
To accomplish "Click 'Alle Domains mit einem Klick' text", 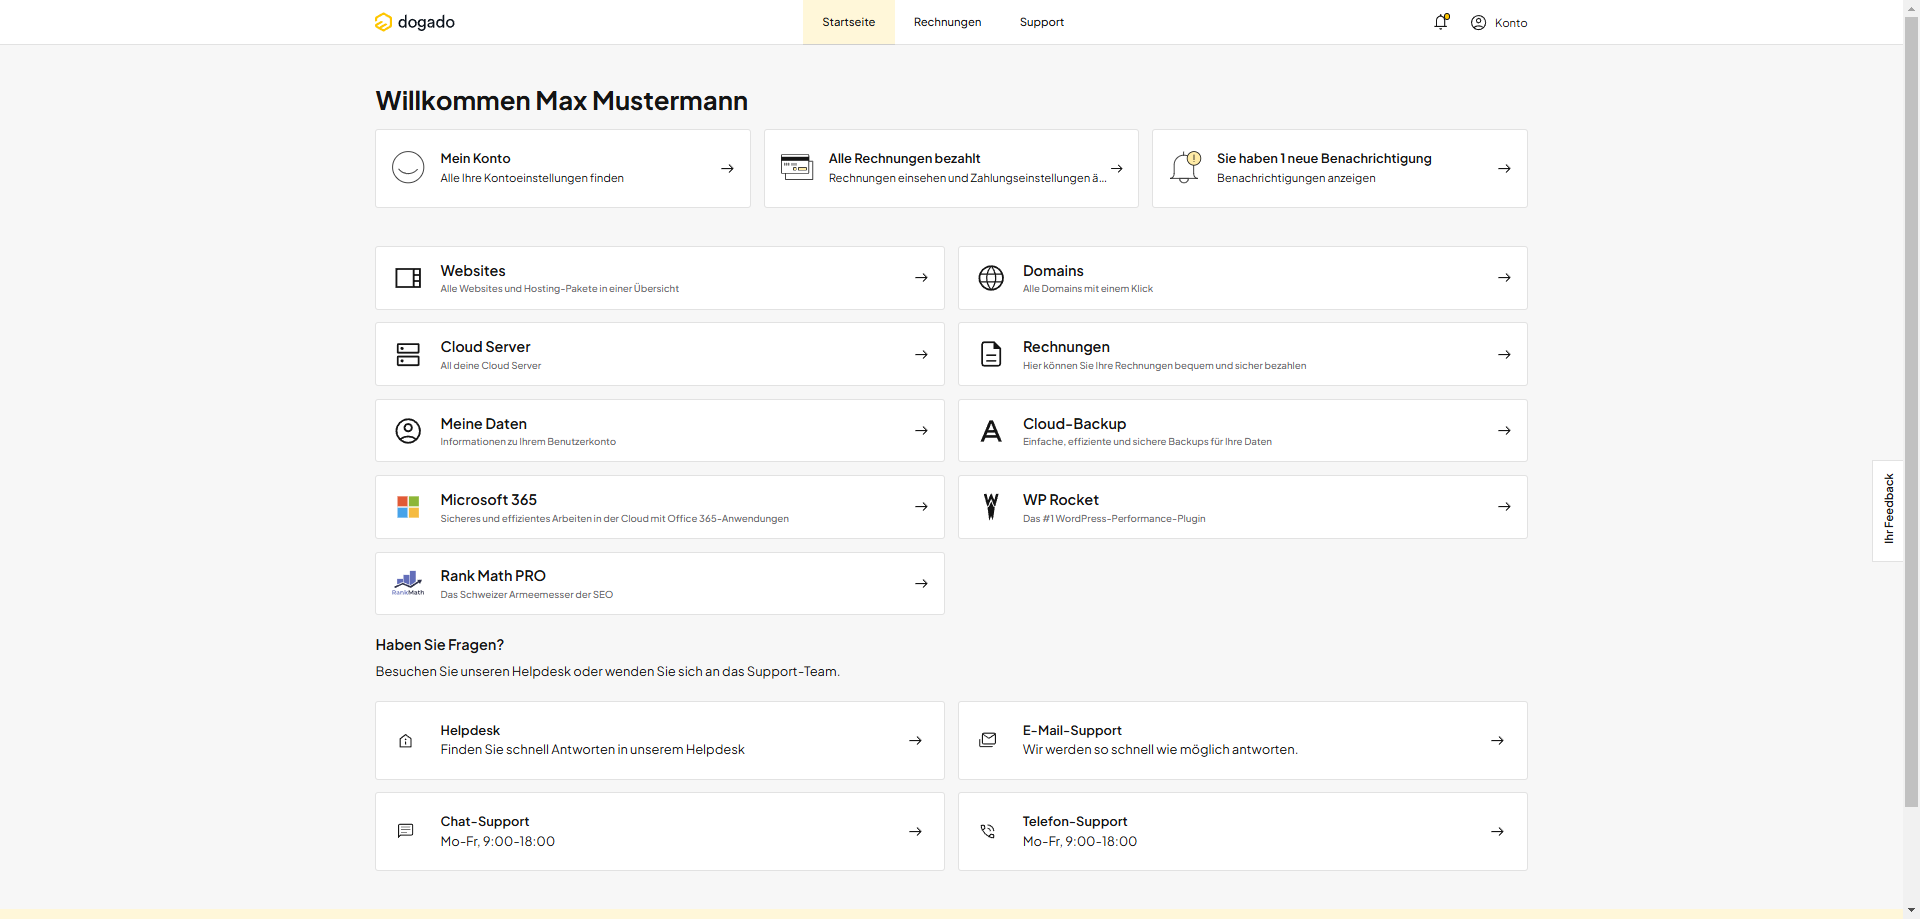I will click(1088, 289).
